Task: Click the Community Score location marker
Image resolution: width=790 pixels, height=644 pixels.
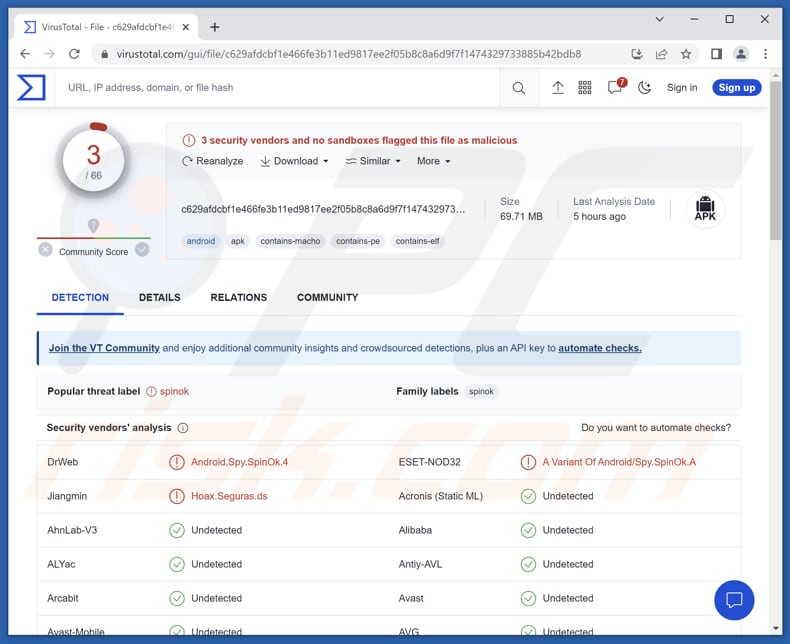Action: click(93, 225)
